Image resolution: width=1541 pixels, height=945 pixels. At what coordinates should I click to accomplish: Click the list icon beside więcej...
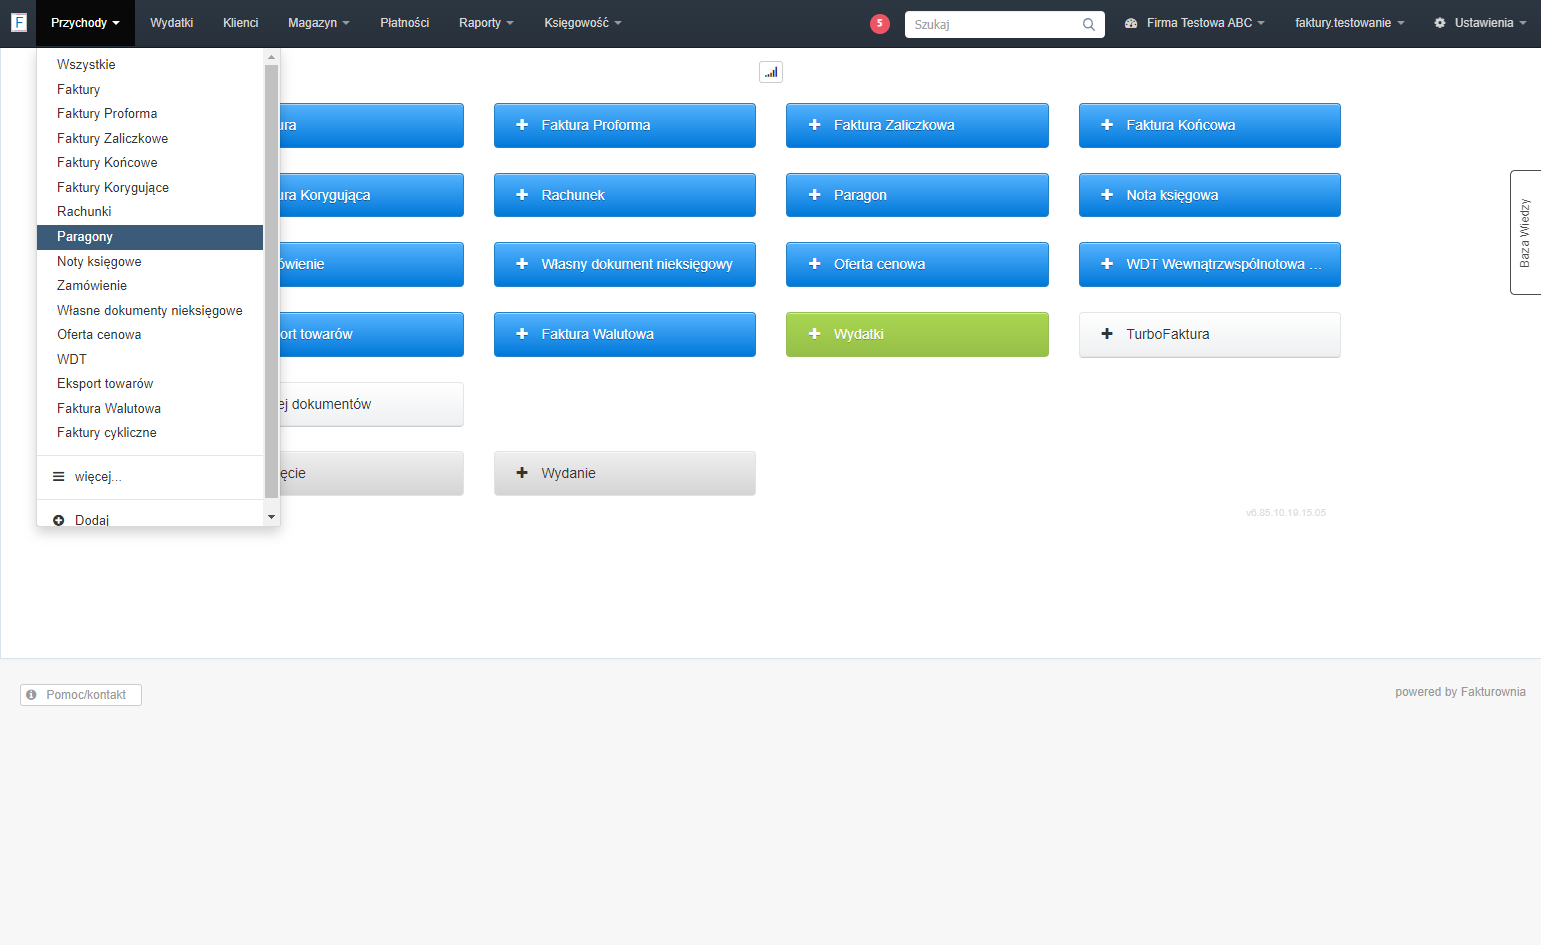(59, 477)
